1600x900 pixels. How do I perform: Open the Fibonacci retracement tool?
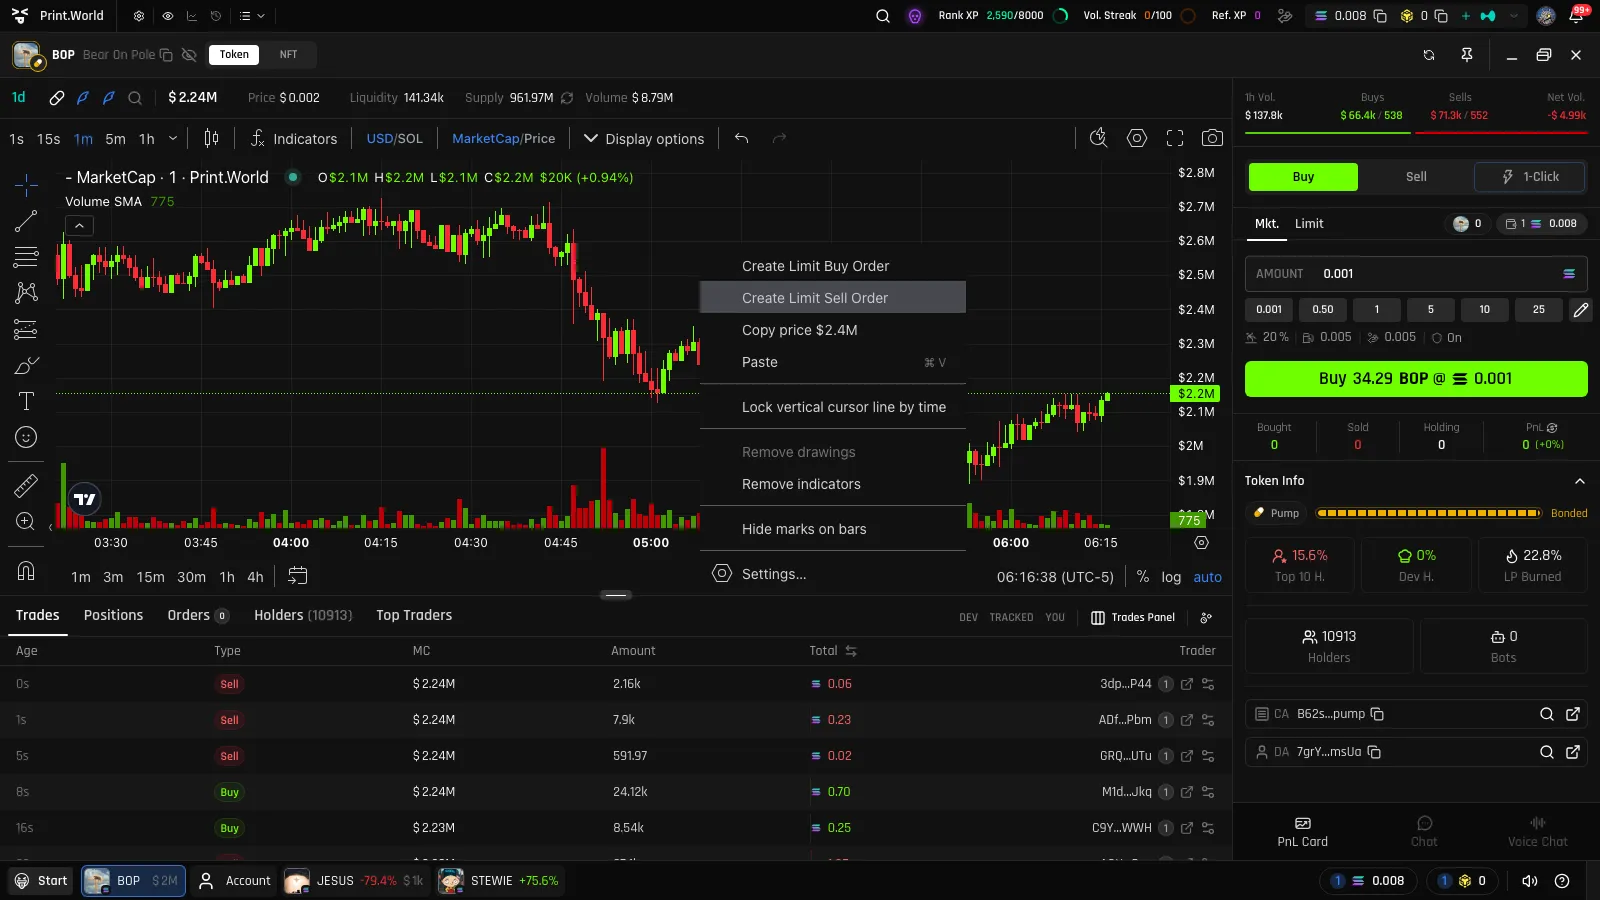click(26, 257)
